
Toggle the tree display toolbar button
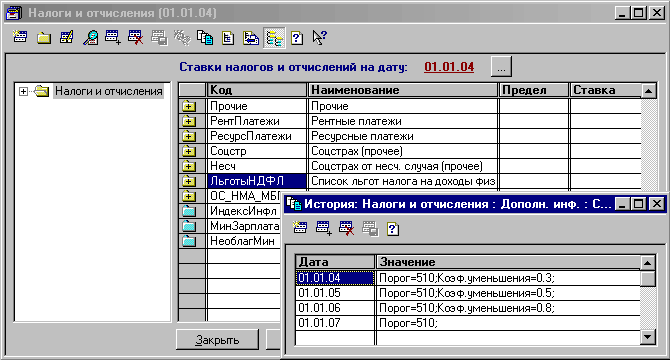(x=274, y=38)
